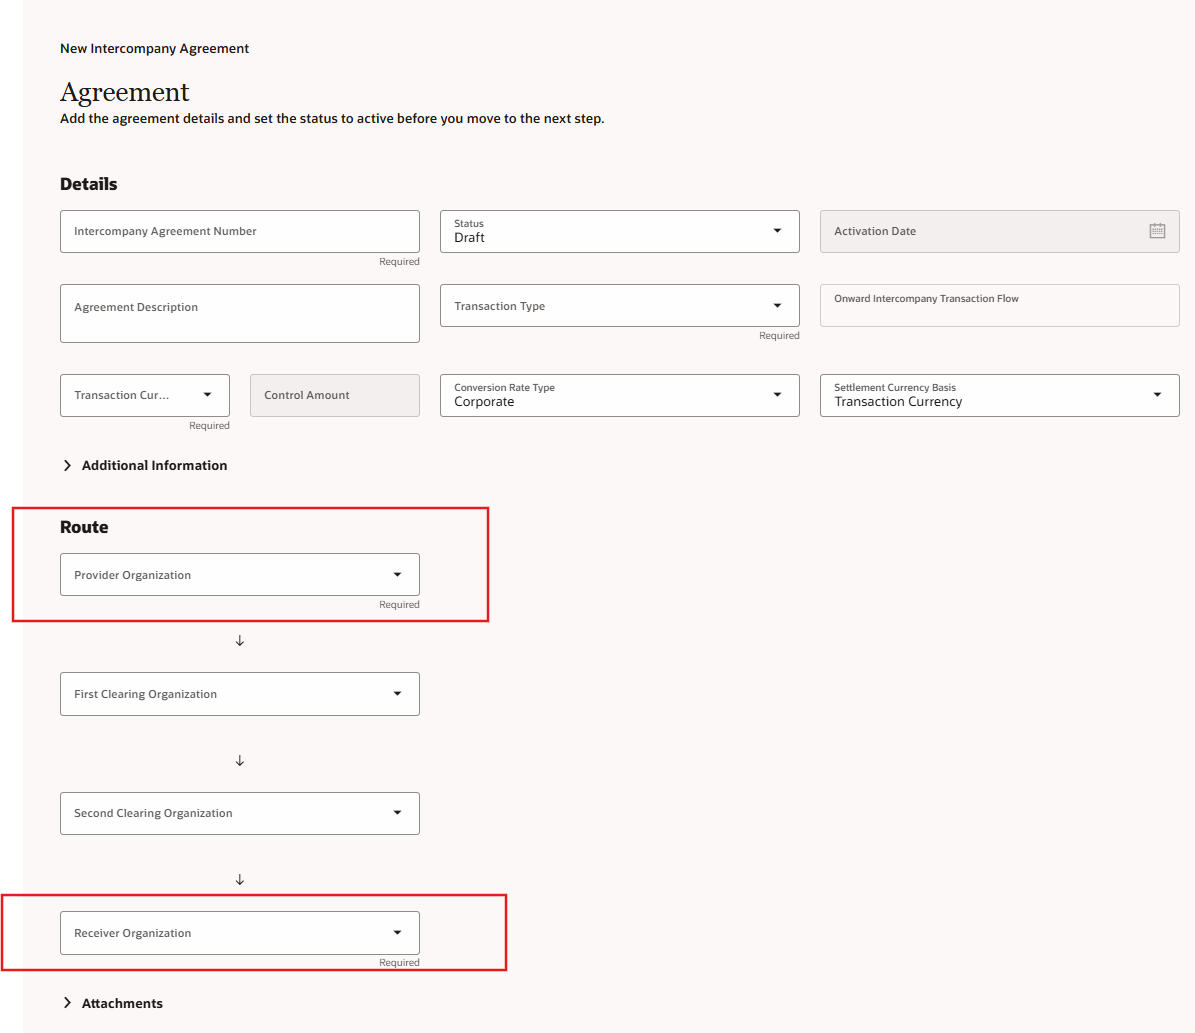Open the Settlement Currency Basis dropdown
The height and width of the screenshot is (1033, 1195).
click(x=999, y=395)
